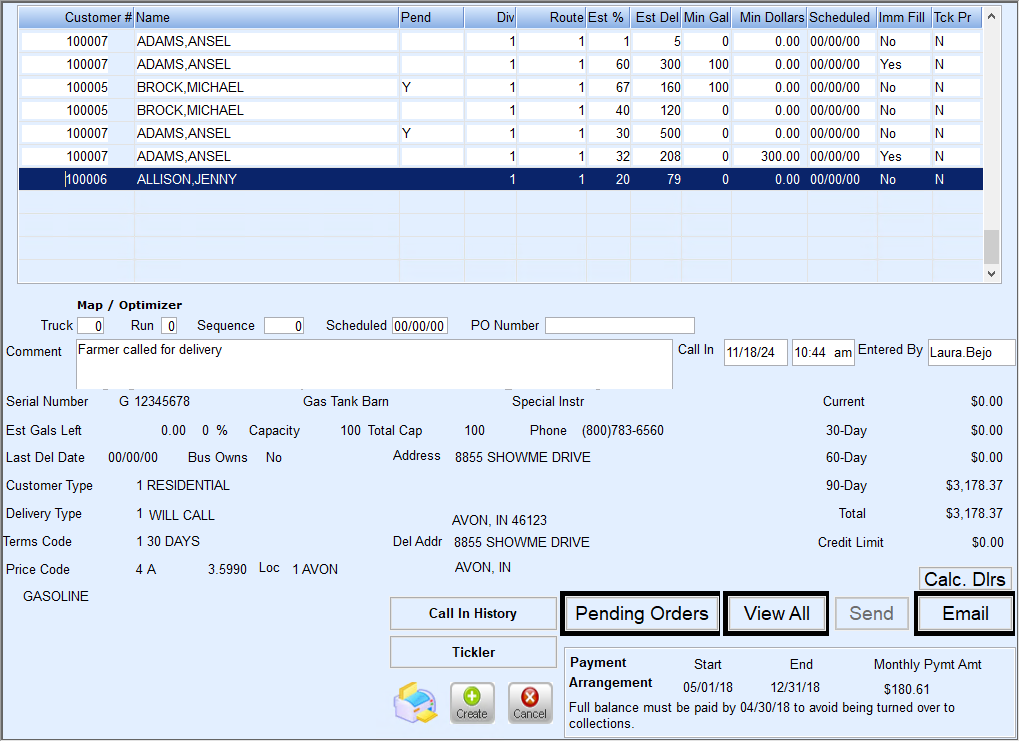1019x741 pixels.
Task: Click the Run input field
Action: 169,326
